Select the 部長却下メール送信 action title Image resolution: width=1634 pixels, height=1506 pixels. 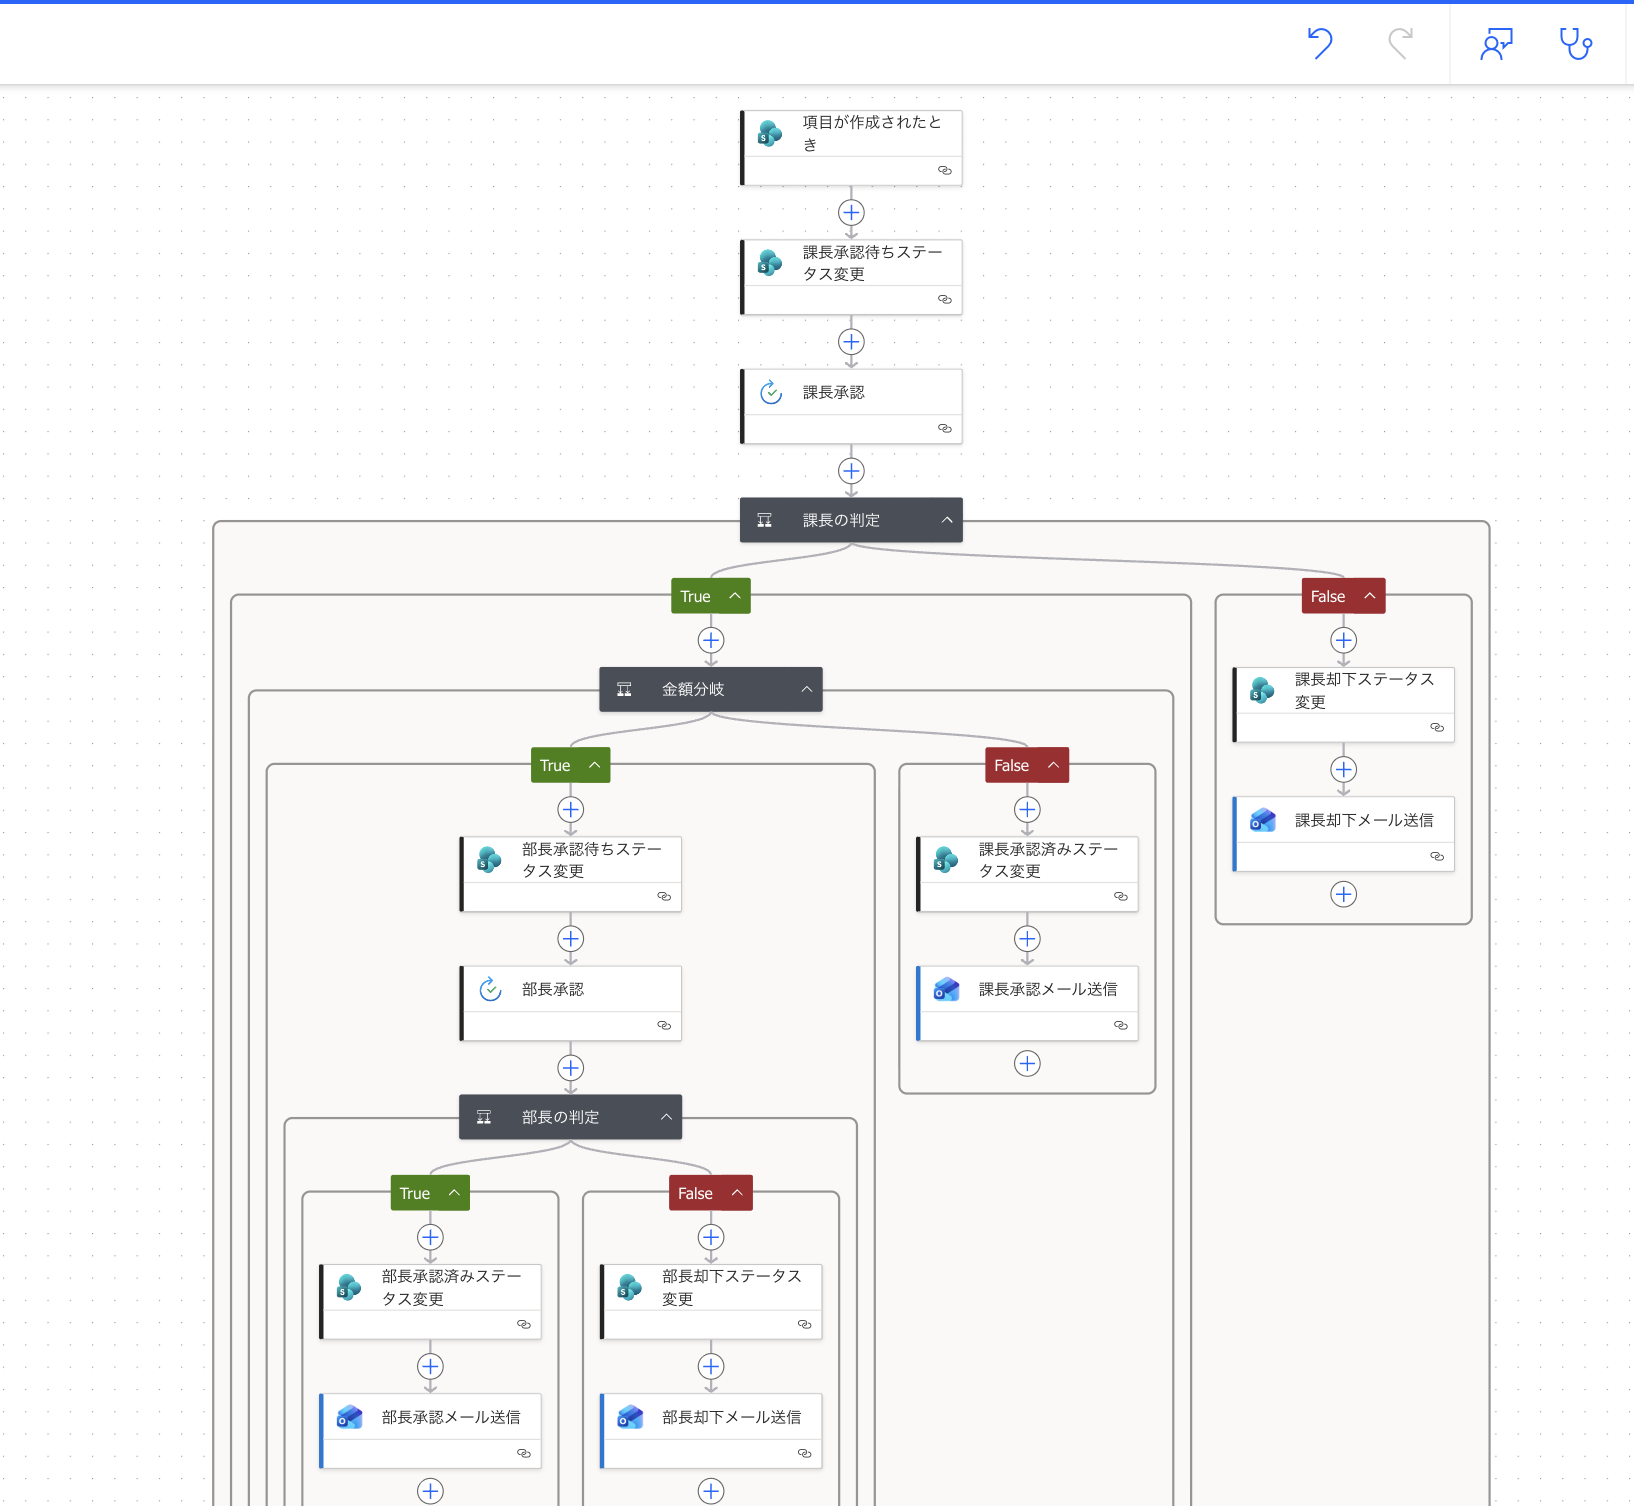pyautogui.click(x=732, y=1417)
